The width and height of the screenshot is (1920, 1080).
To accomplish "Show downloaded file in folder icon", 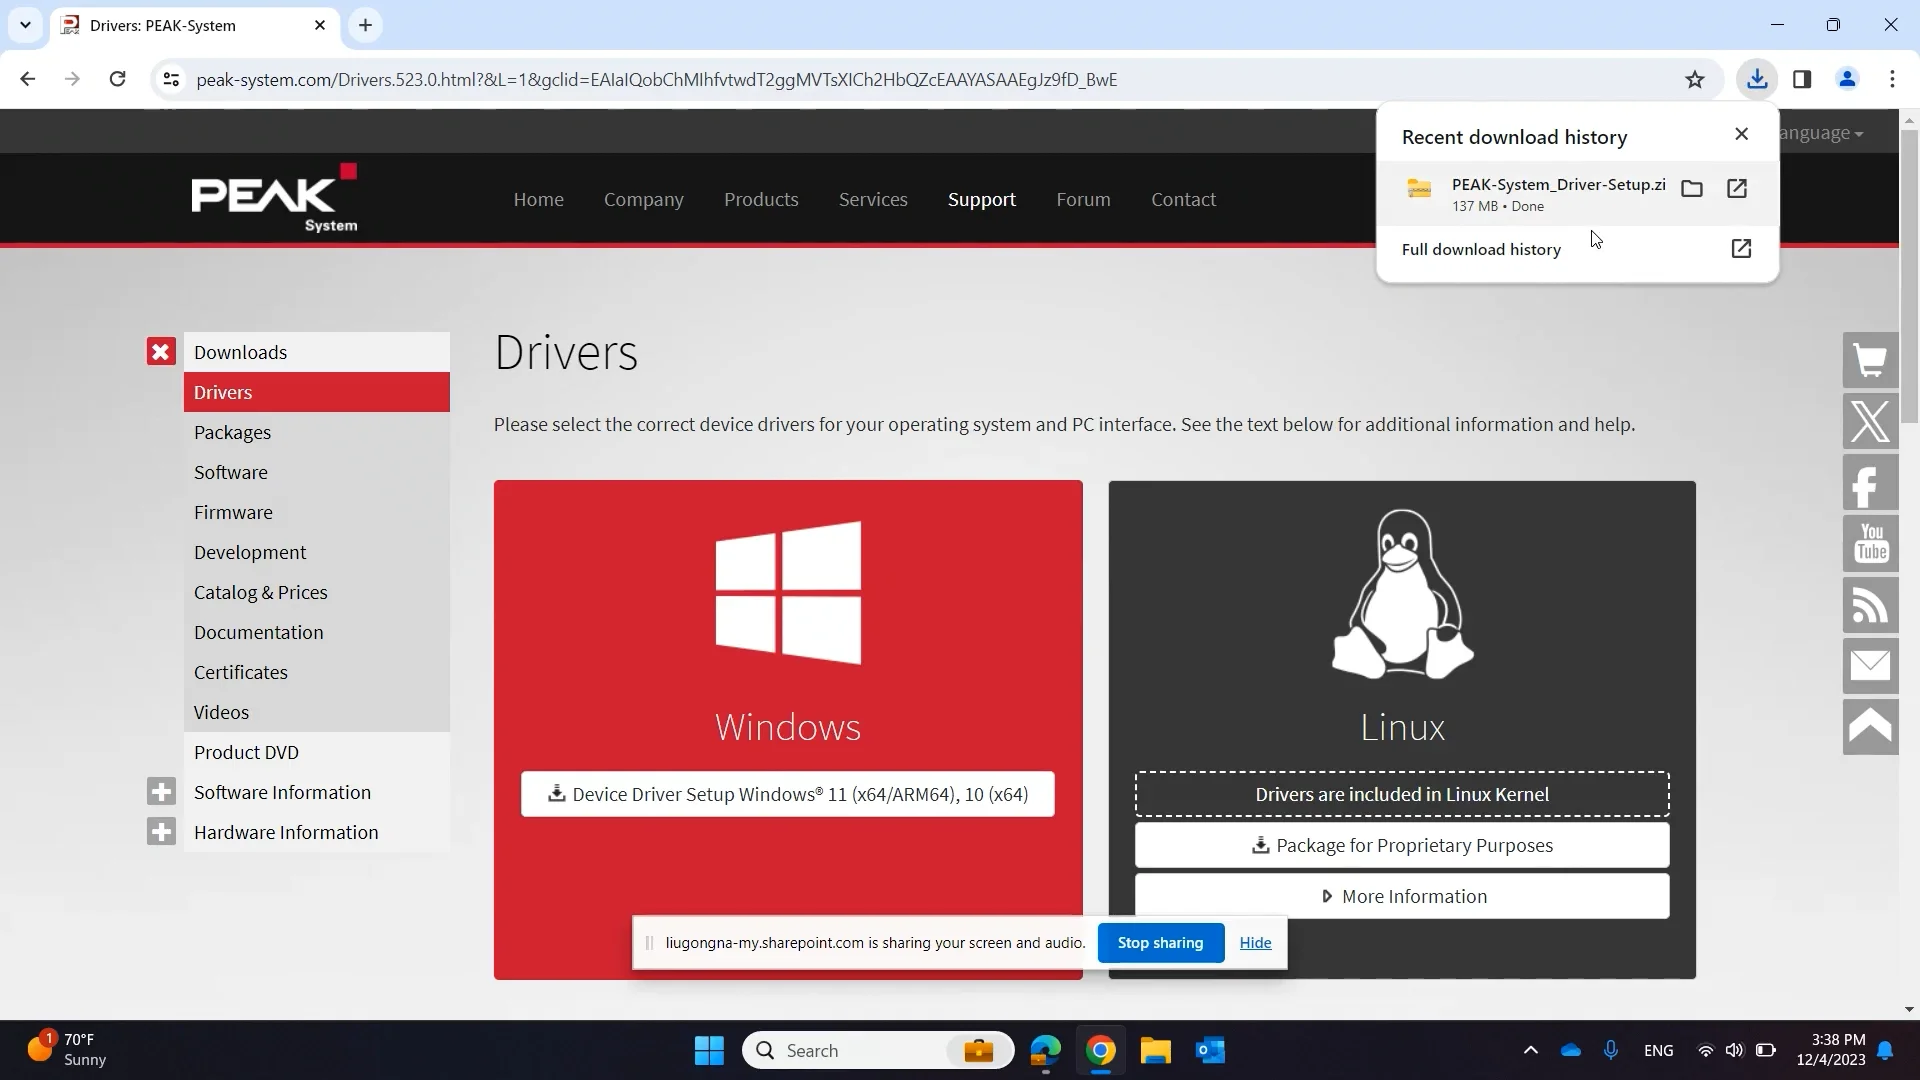I will pos(1692,189).
